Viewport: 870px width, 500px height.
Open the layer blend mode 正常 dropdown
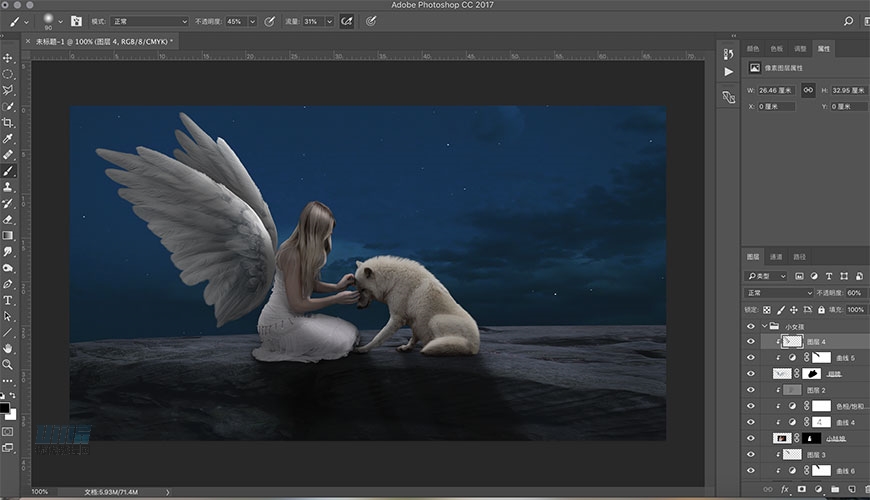[778, 292]
